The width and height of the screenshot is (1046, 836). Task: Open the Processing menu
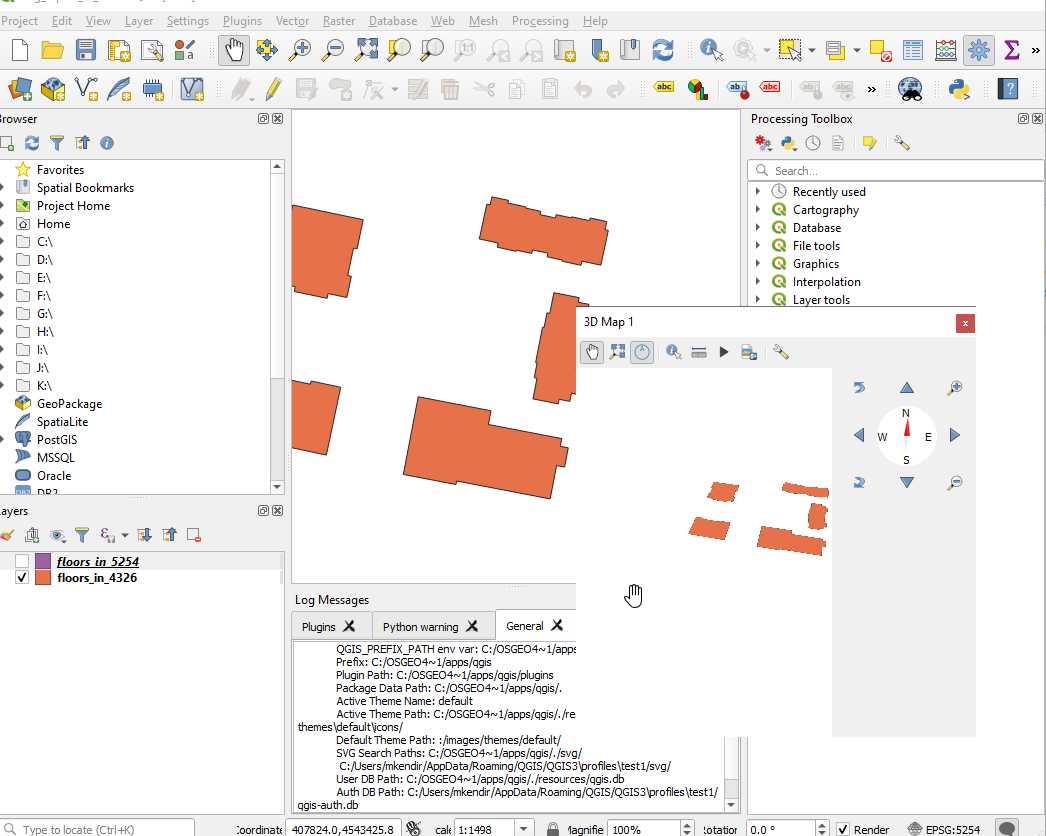540,20
